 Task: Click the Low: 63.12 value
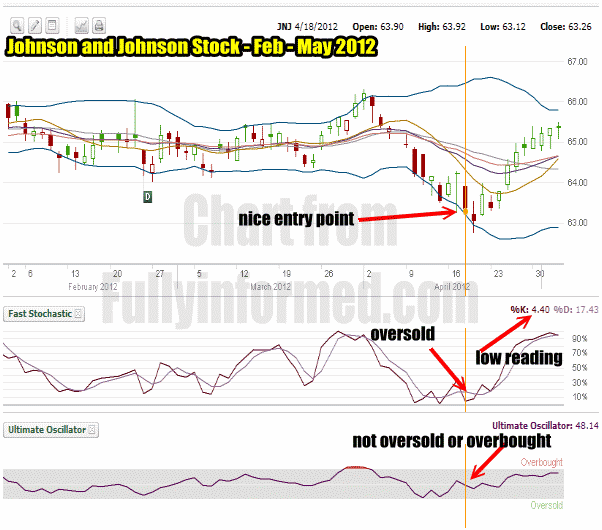[x=503, y=26]
